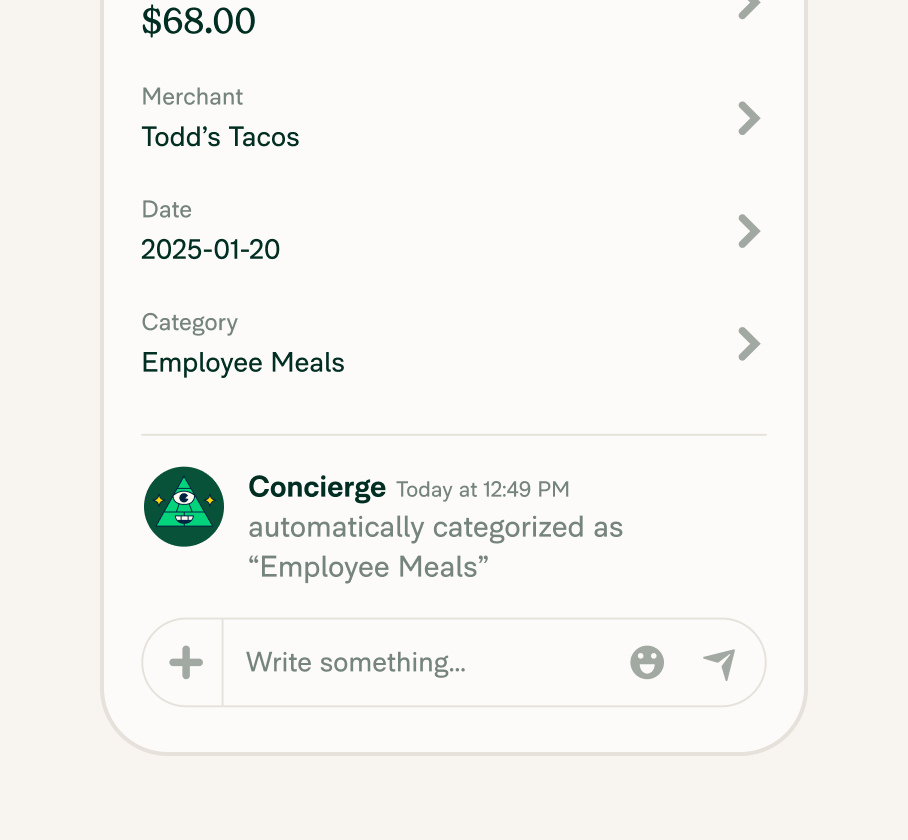The width and height of the screenshot is (908, 840).
Task: Expand the Date row chevron
Action: tap(748, 231)
